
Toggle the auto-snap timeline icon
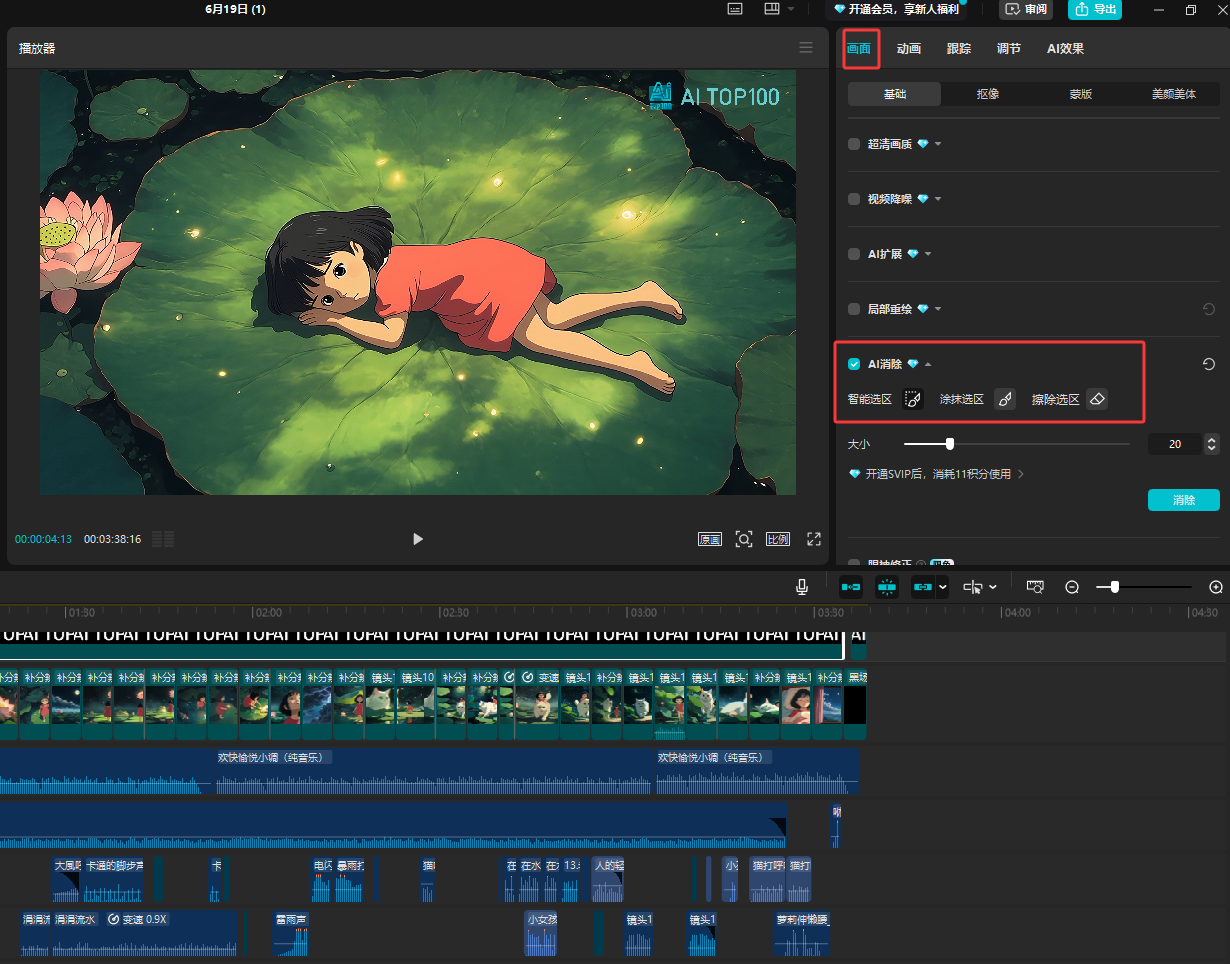pos(887,587)
